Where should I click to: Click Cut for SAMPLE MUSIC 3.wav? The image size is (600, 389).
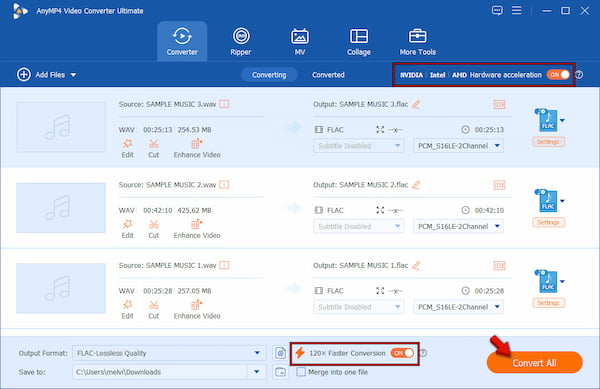click(153, 148)
